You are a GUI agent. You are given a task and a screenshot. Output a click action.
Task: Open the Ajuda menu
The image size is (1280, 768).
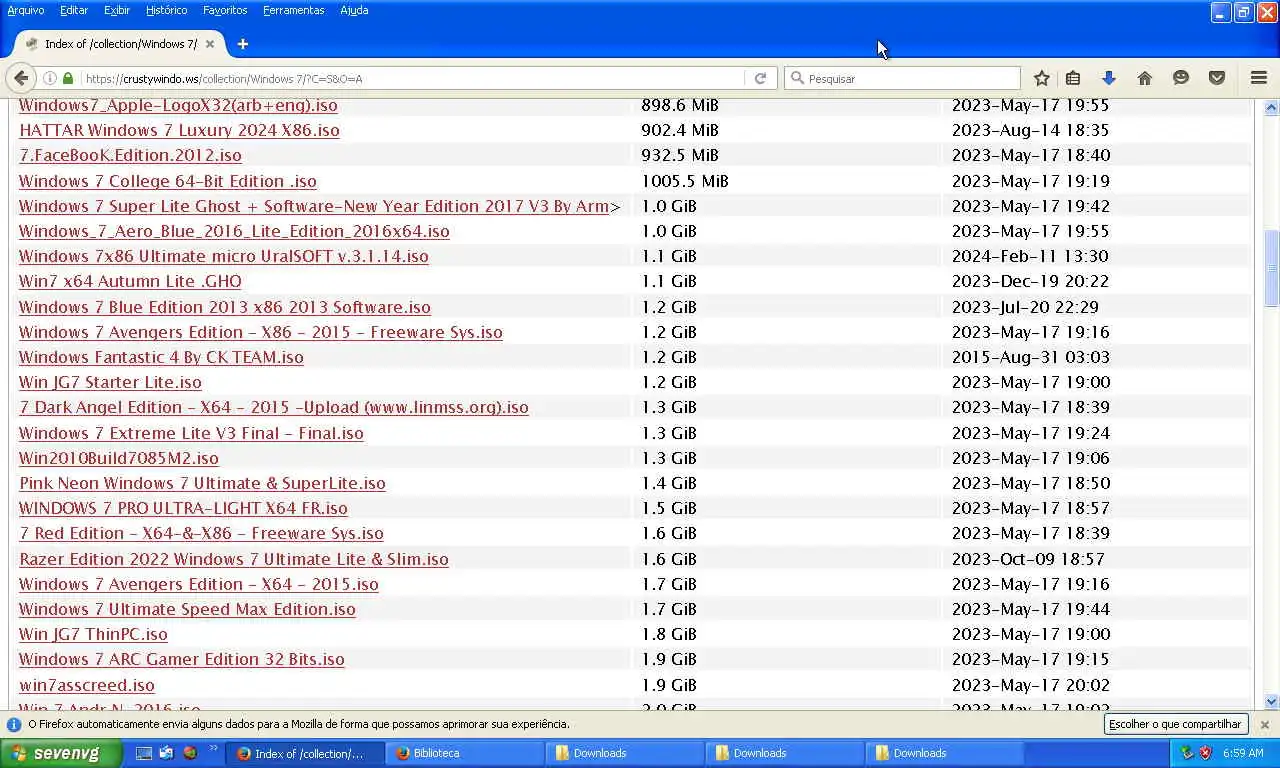click(x=354, y=10)
